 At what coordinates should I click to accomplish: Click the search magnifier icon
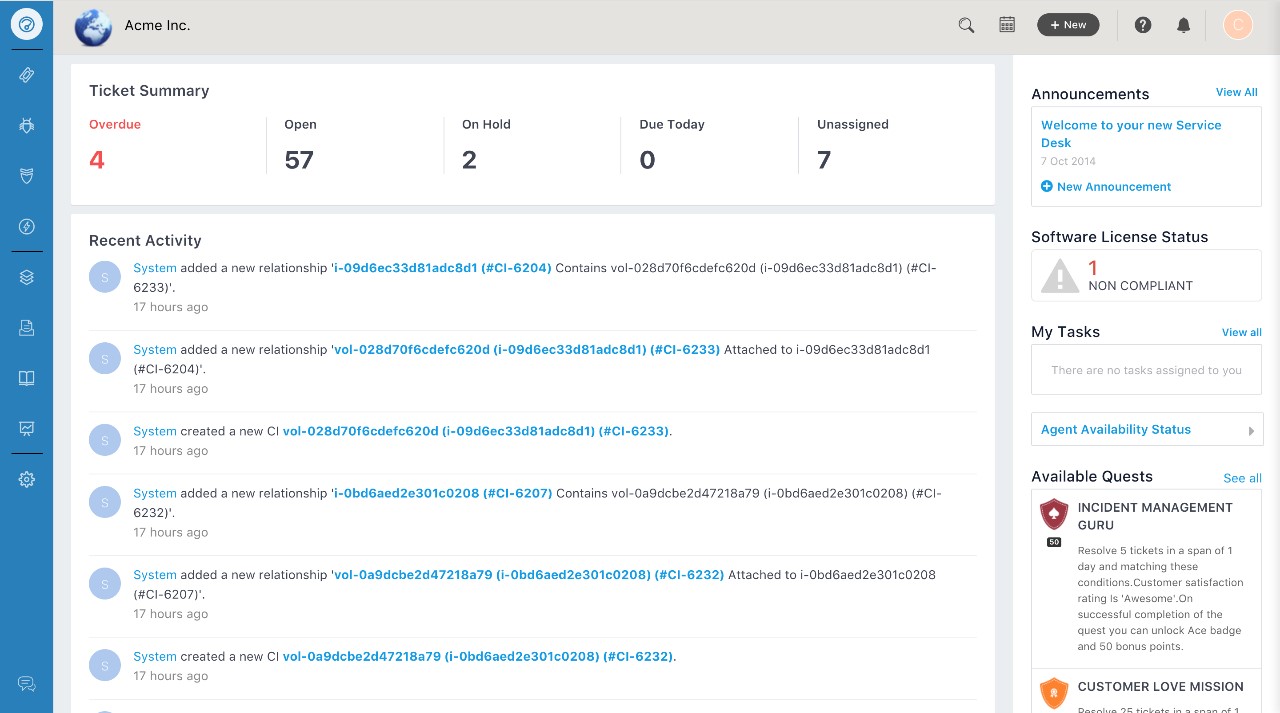click(x=966, y=25)
